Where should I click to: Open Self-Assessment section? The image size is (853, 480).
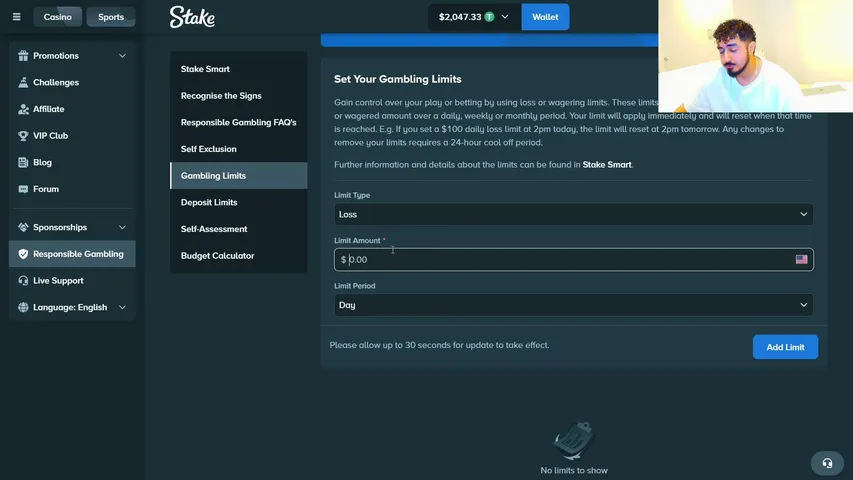(x=239, y=229)
